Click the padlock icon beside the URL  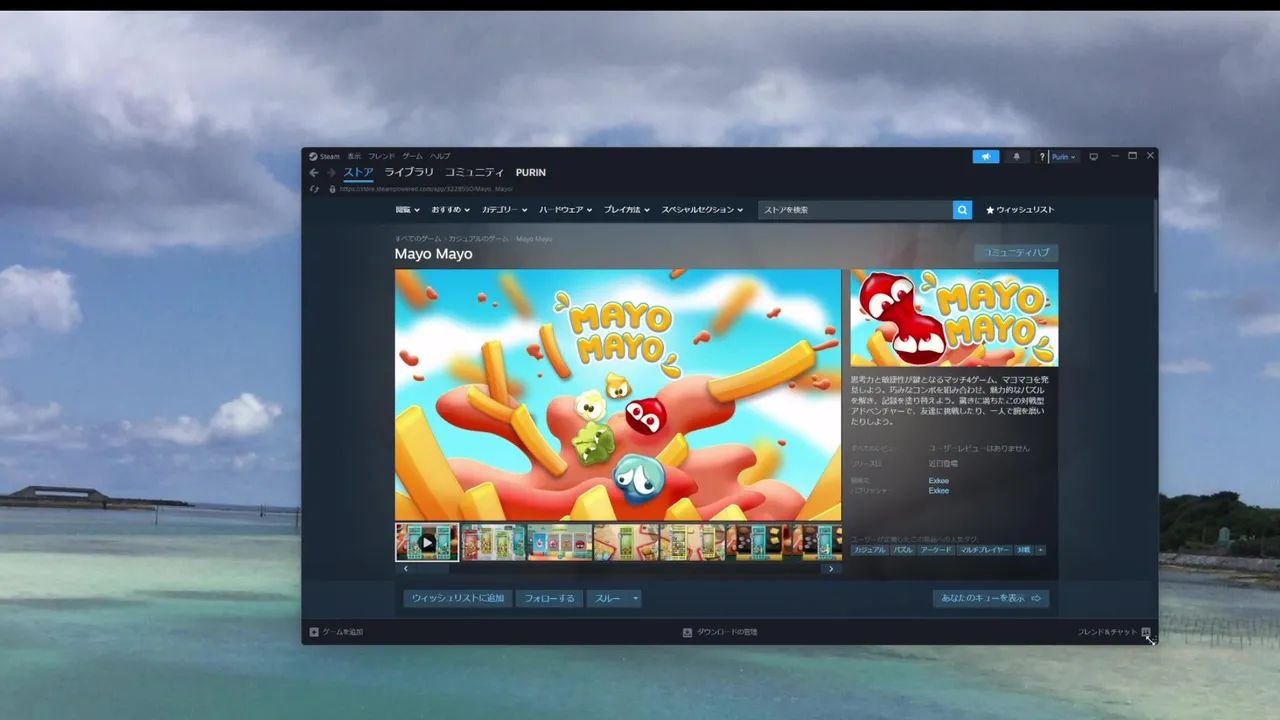pyautogui.click(x=332, y=188)
